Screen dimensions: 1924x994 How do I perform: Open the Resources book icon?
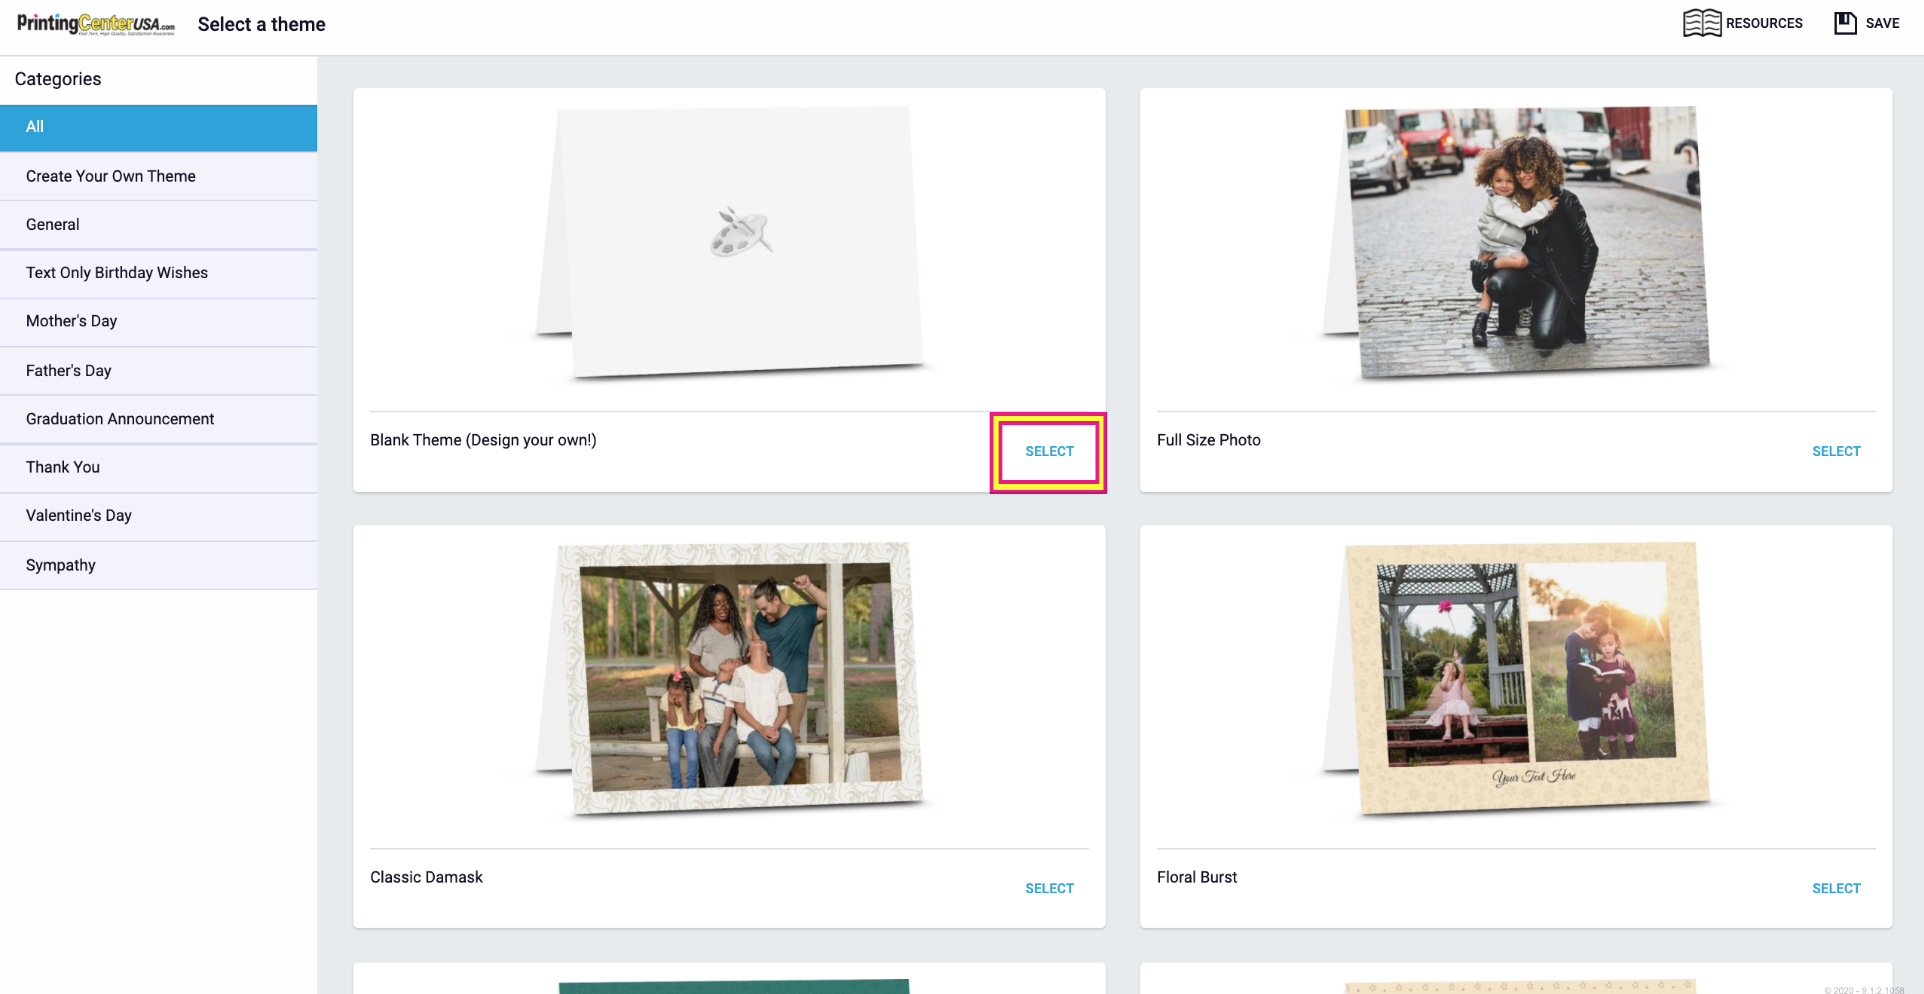pos(1701,23)
